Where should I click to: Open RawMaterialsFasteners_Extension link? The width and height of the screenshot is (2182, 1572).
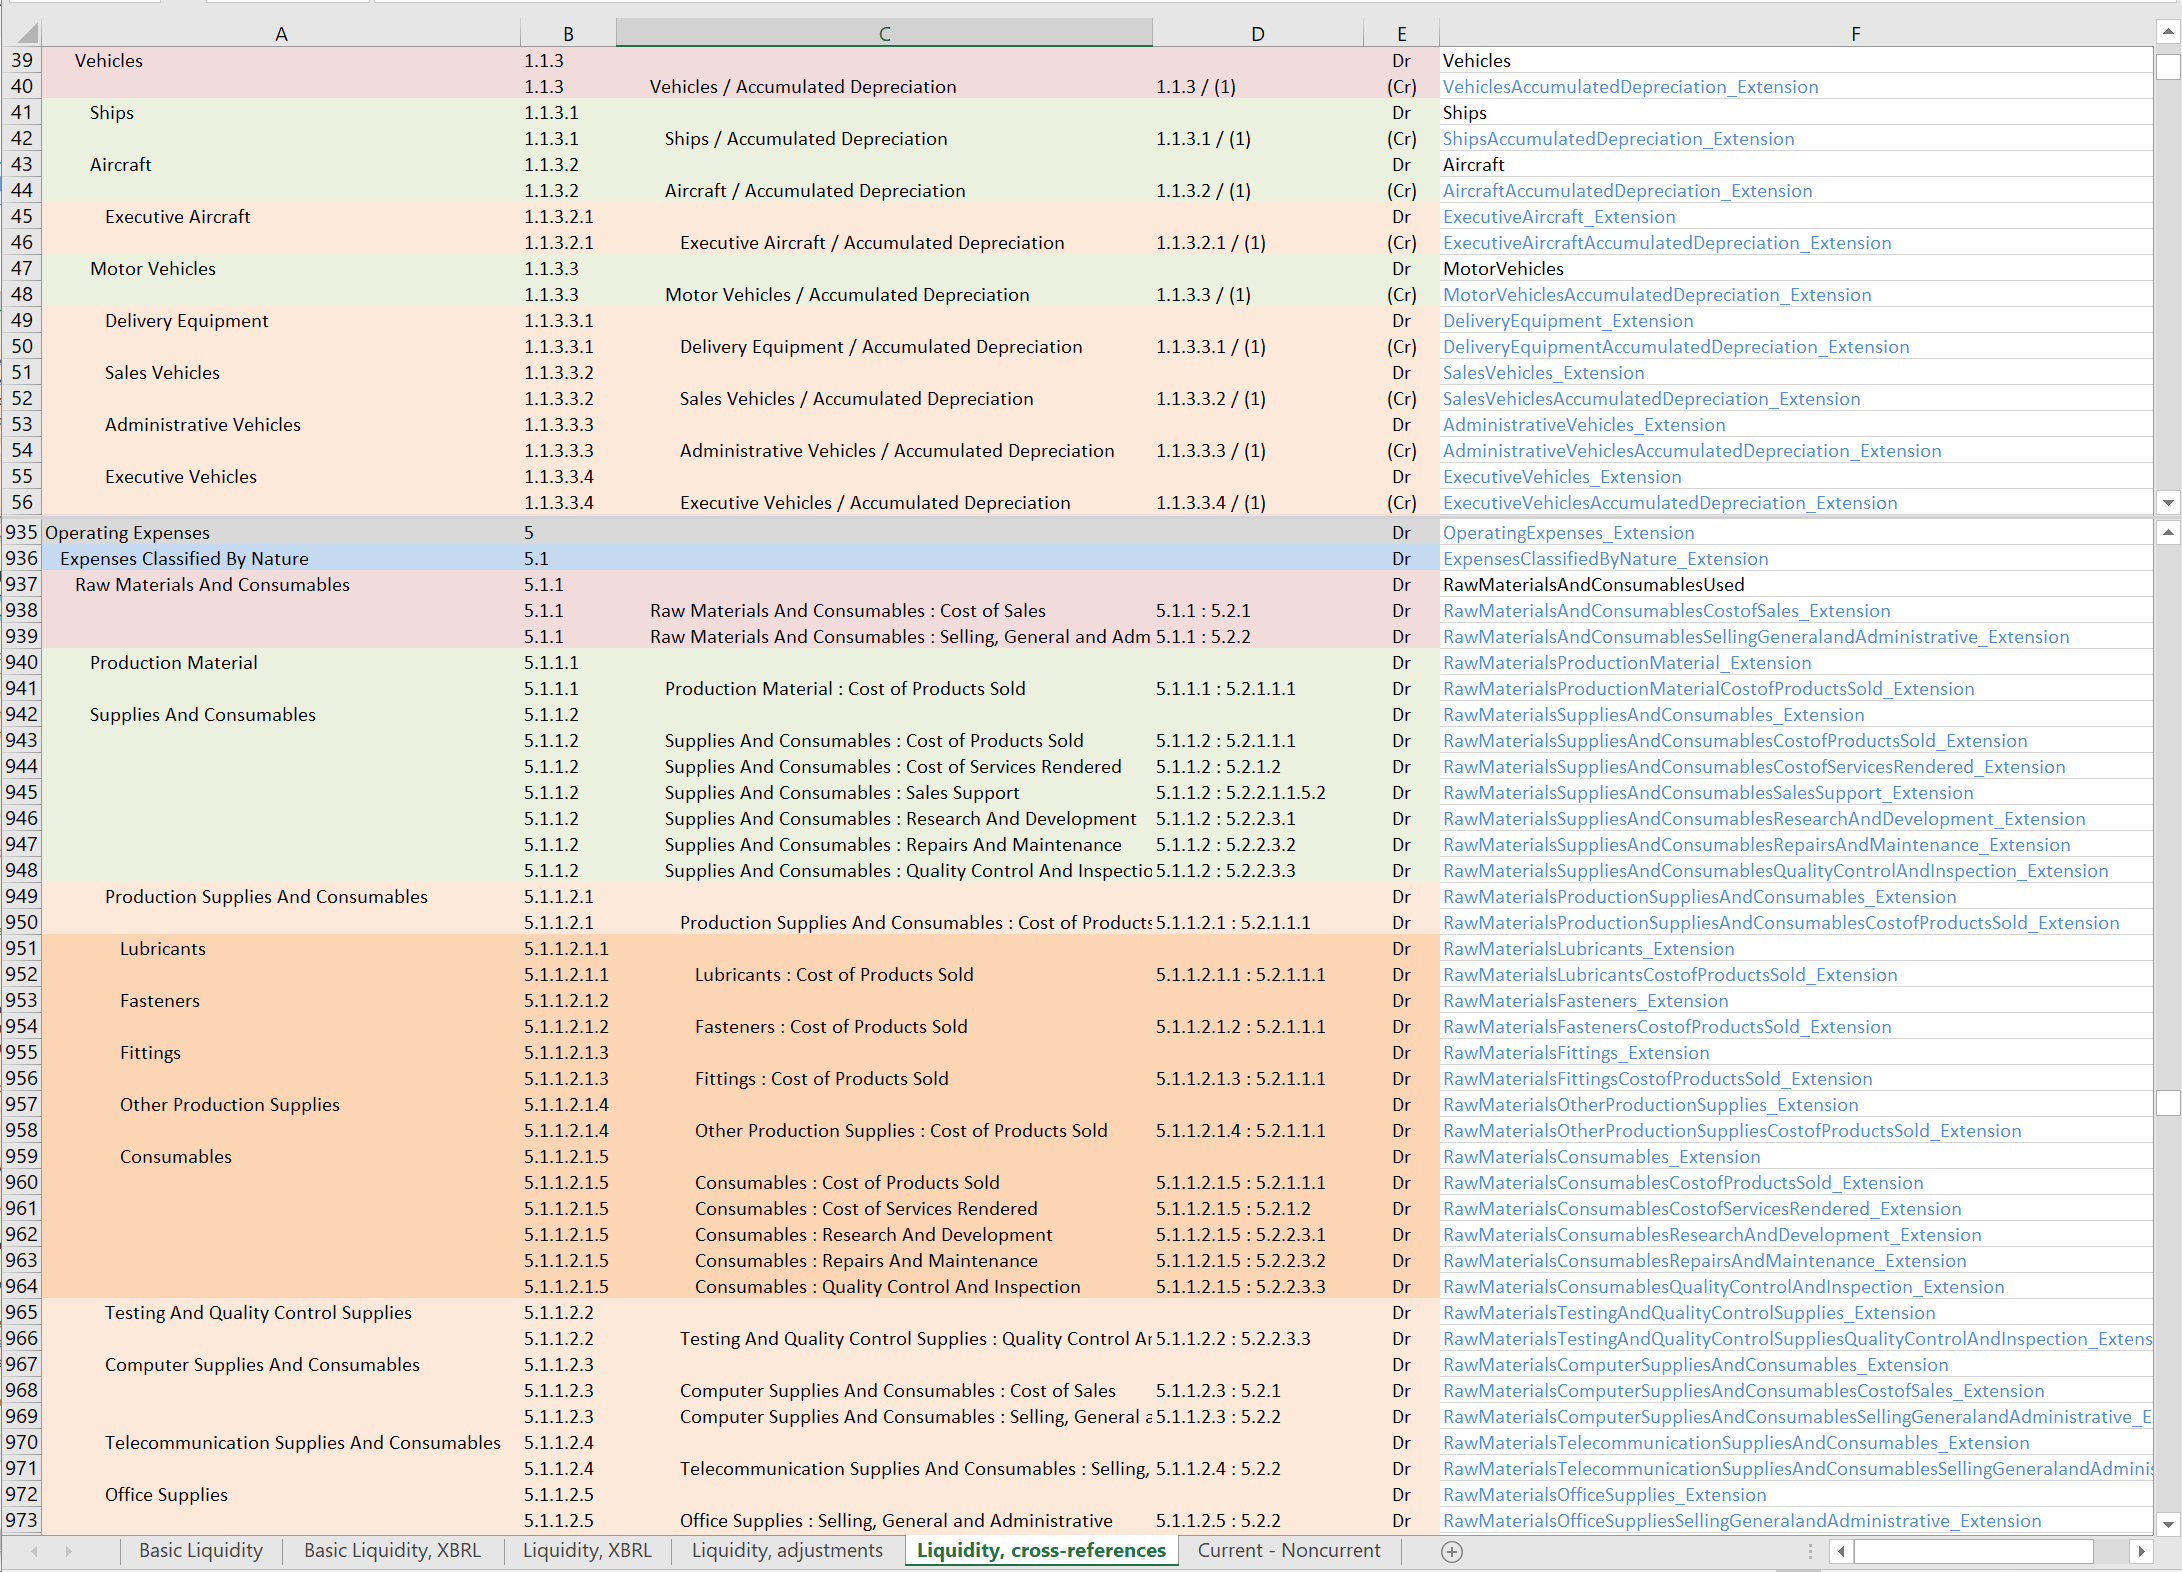point(1585,1000)
